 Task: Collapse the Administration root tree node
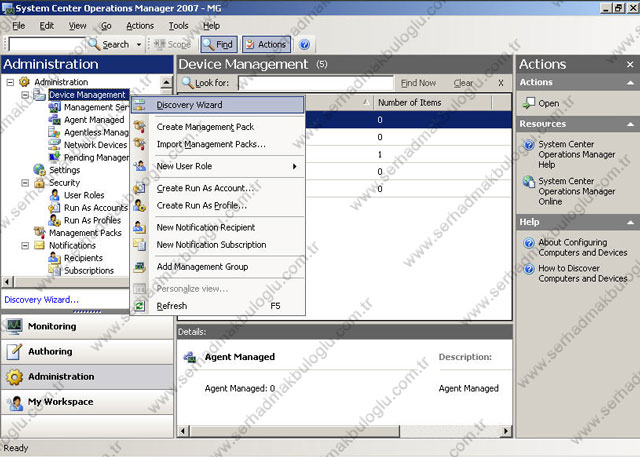[x=10, y=82]
